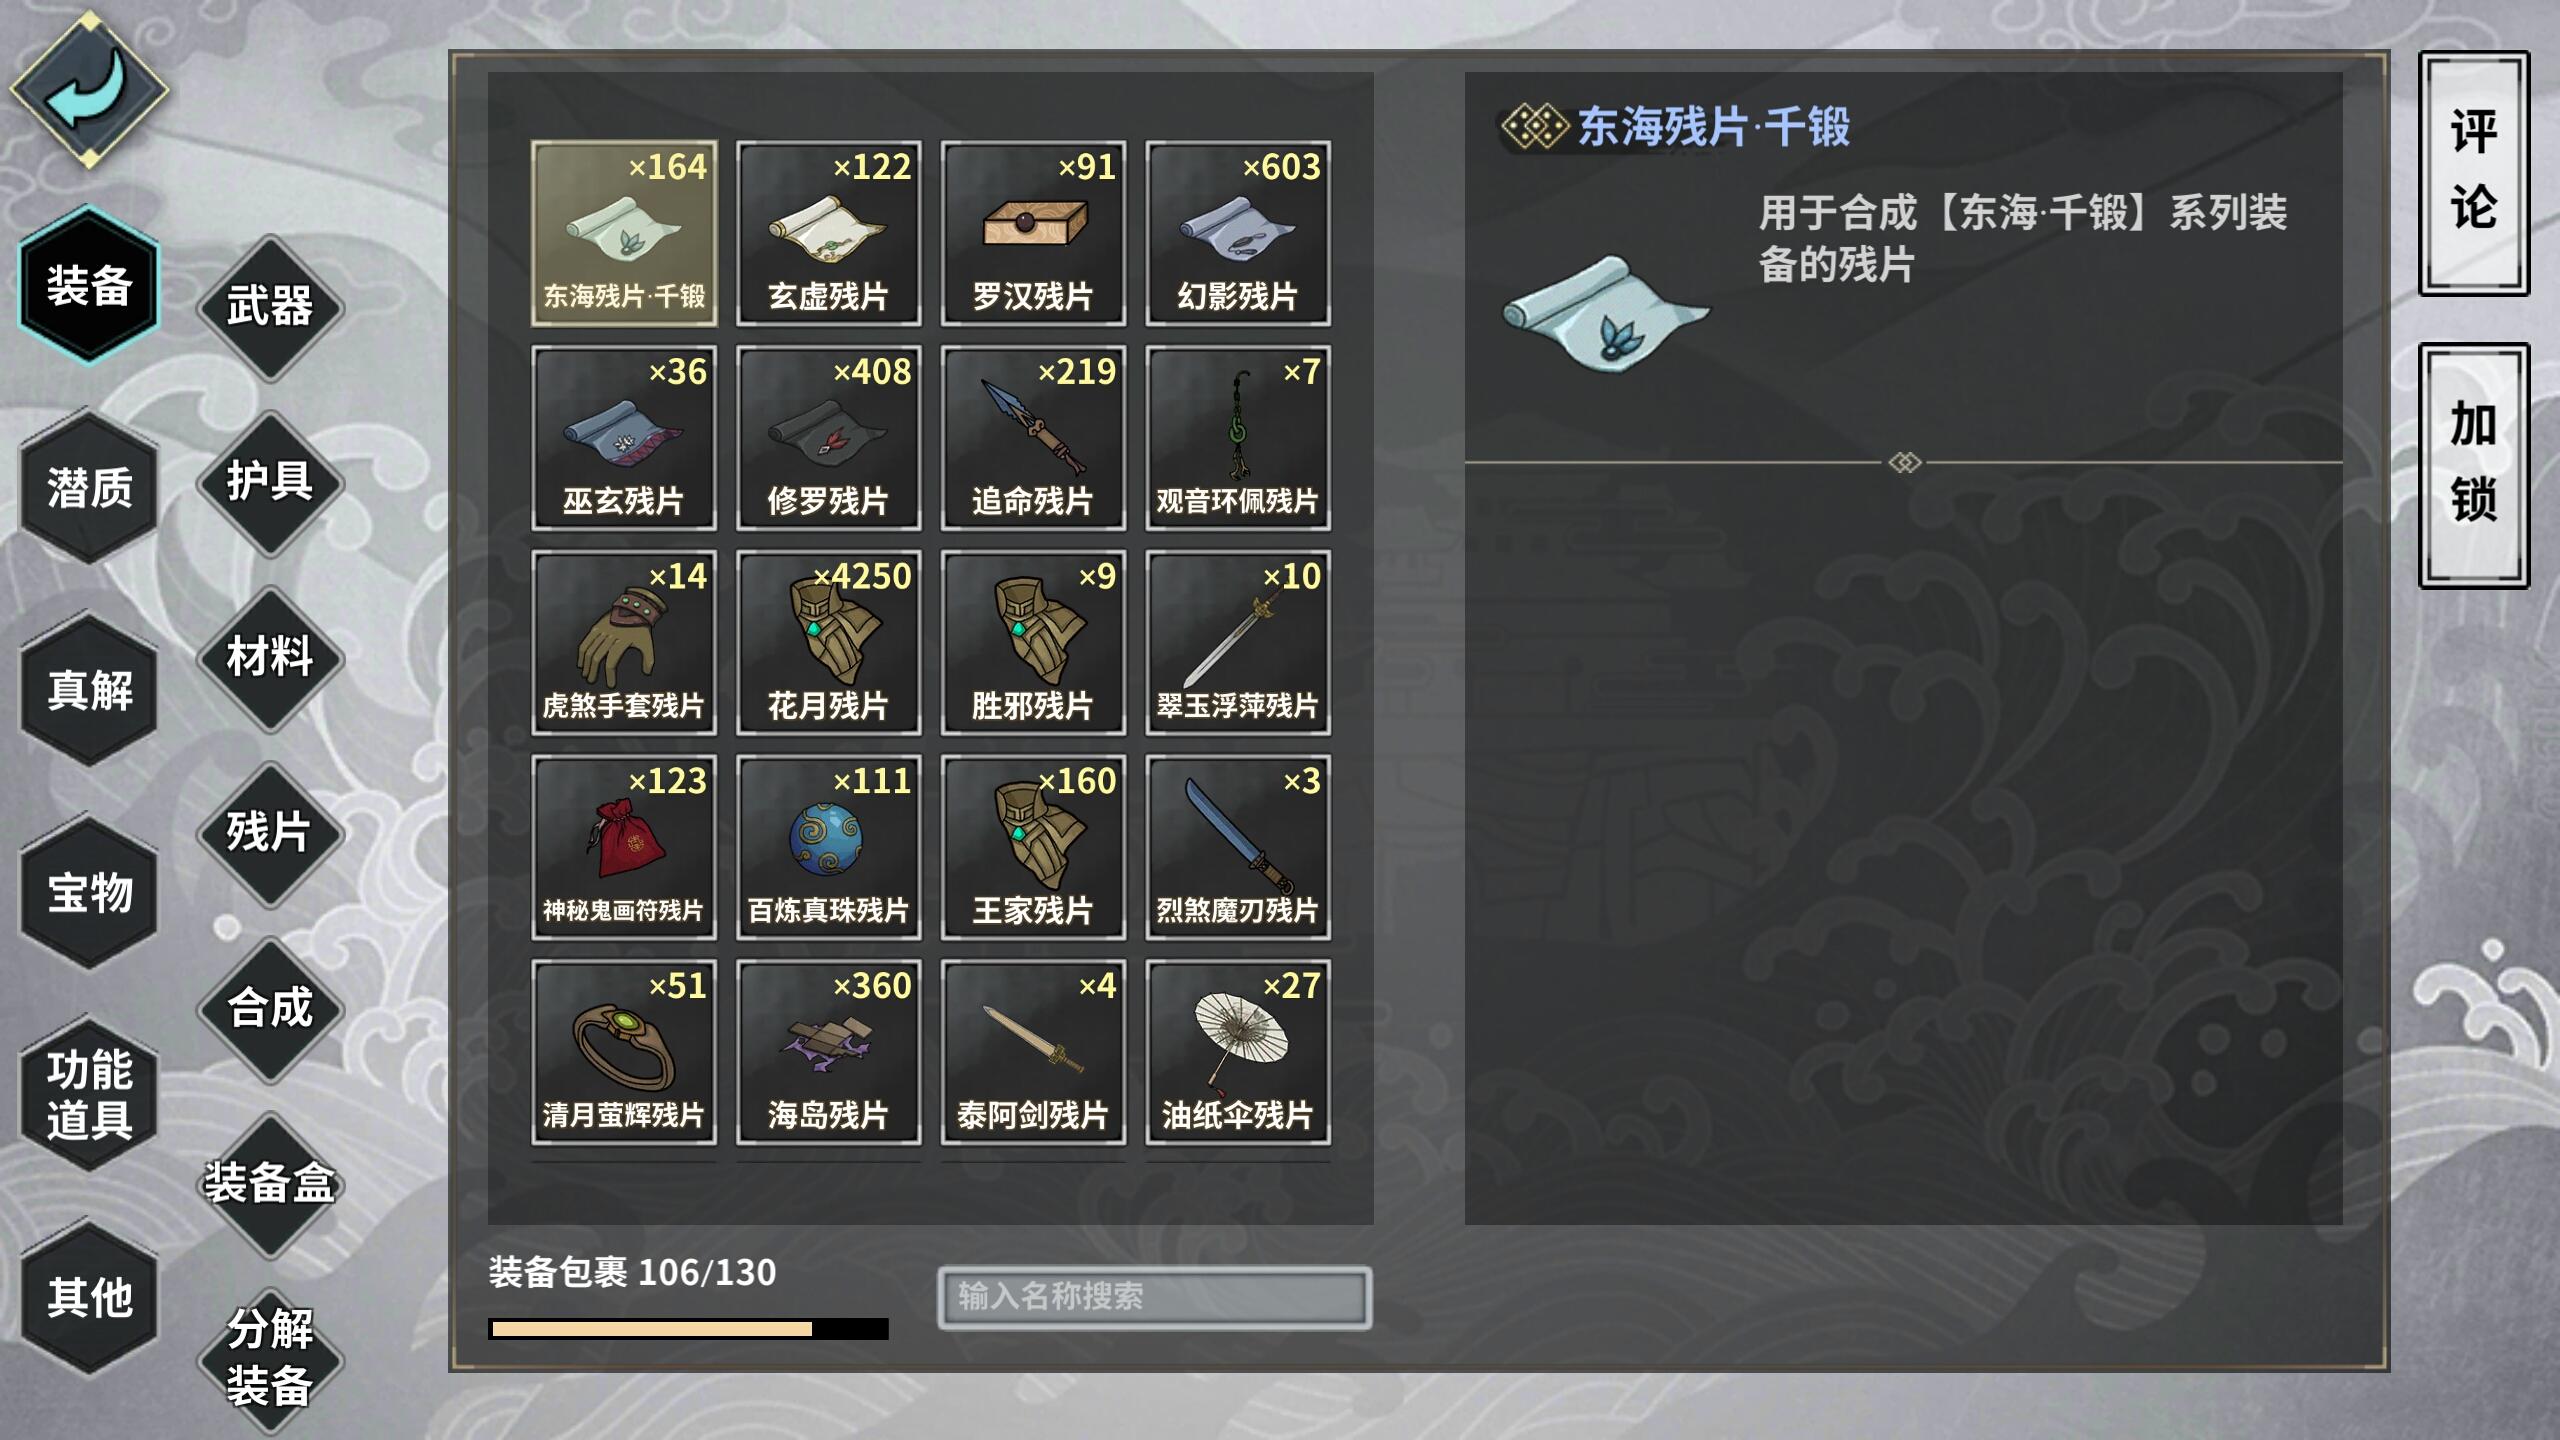The height and width of the screenshot is (1440, 2560).
Task: Select the 虎煞手套残片 glove item
Action: pyautogui.click(x=624, y=643)
